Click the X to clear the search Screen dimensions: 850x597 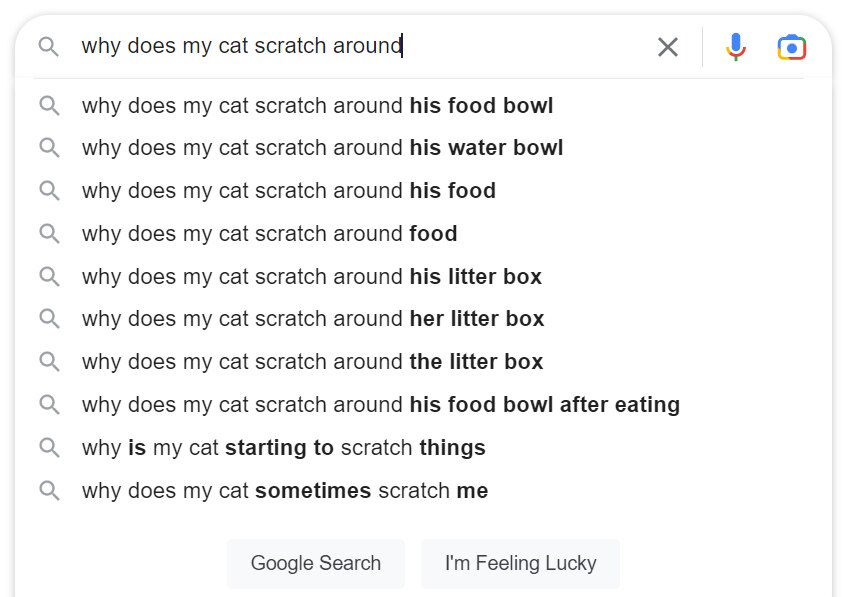668,46
